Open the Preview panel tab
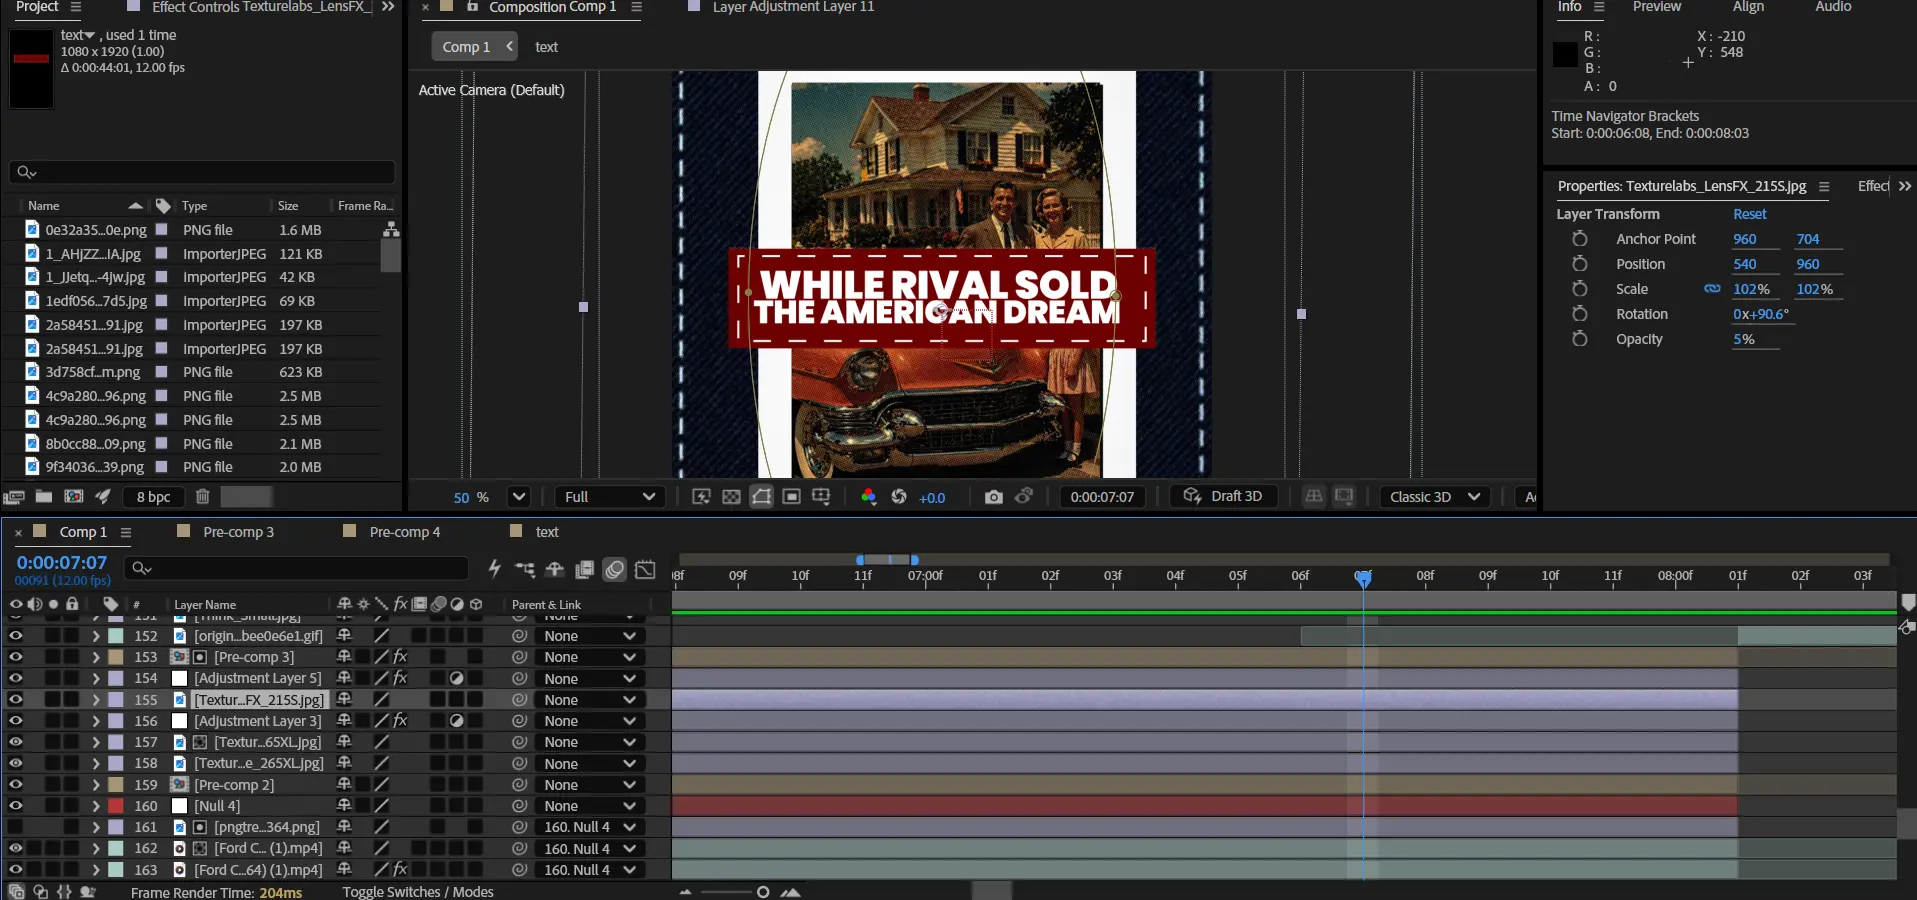Image resolution: width=1917 pixels, height=900 pixels. [x=1656, y=7]
